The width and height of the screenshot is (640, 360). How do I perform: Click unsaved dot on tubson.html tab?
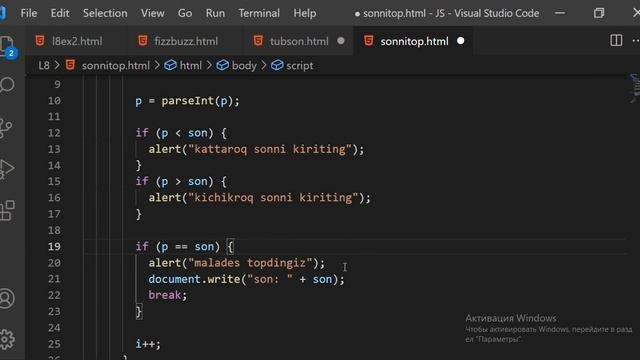click(341, 41)
